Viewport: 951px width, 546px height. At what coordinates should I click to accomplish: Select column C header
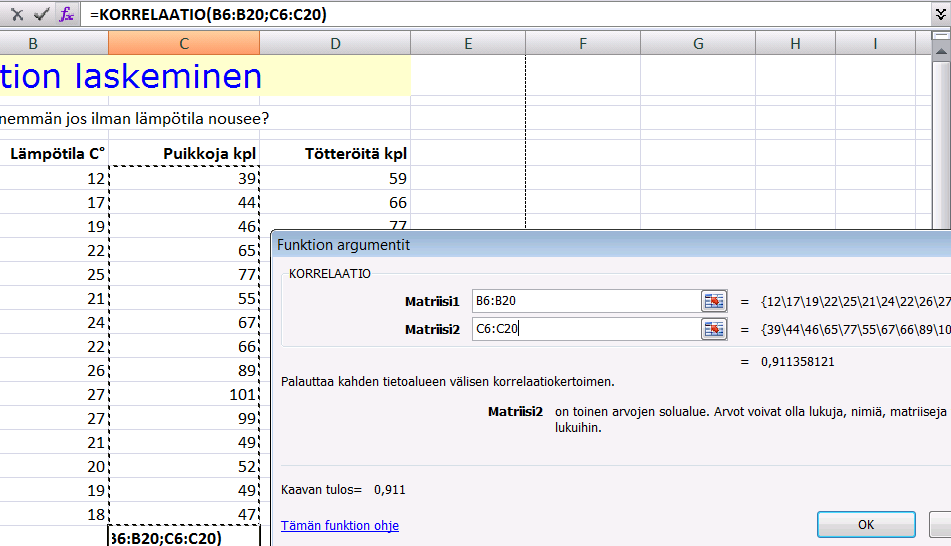184,44
